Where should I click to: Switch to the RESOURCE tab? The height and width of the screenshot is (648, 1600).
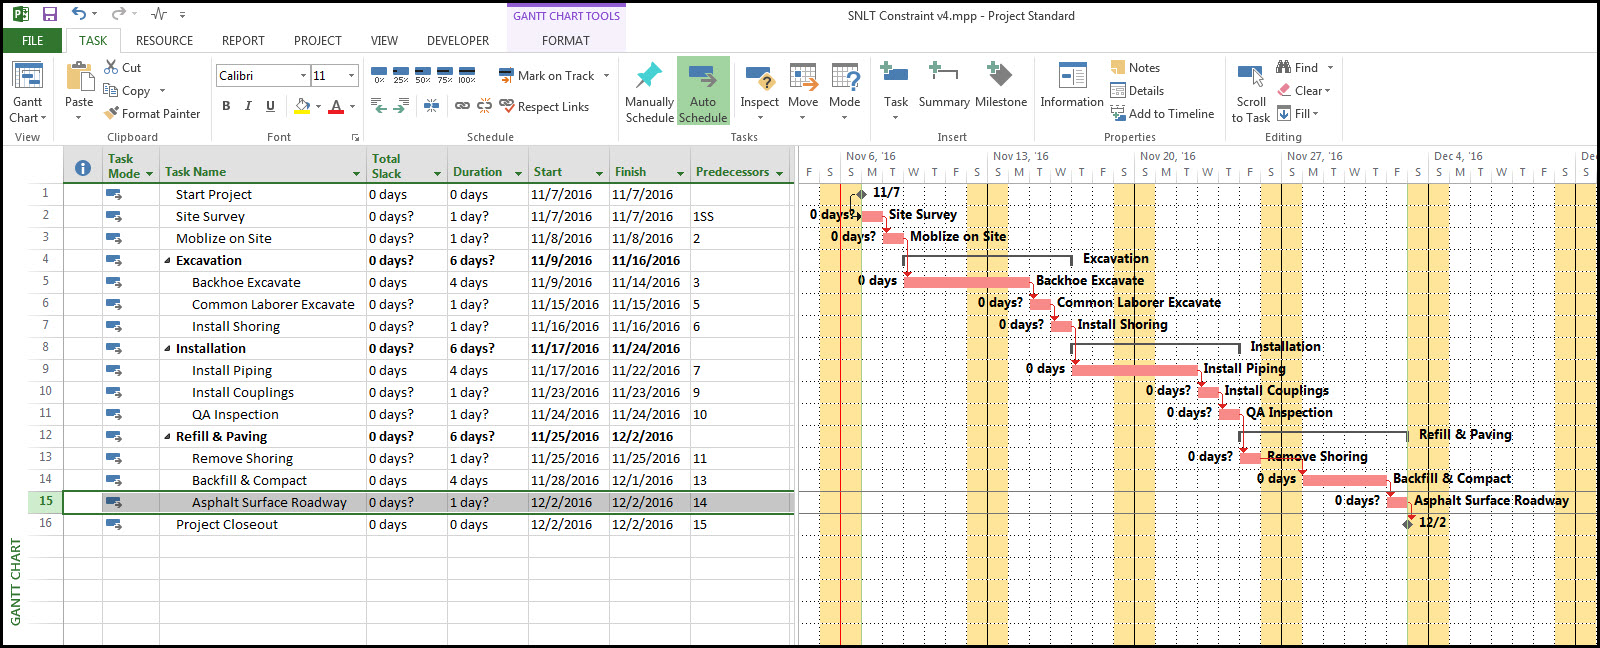[x=164, y=40]
